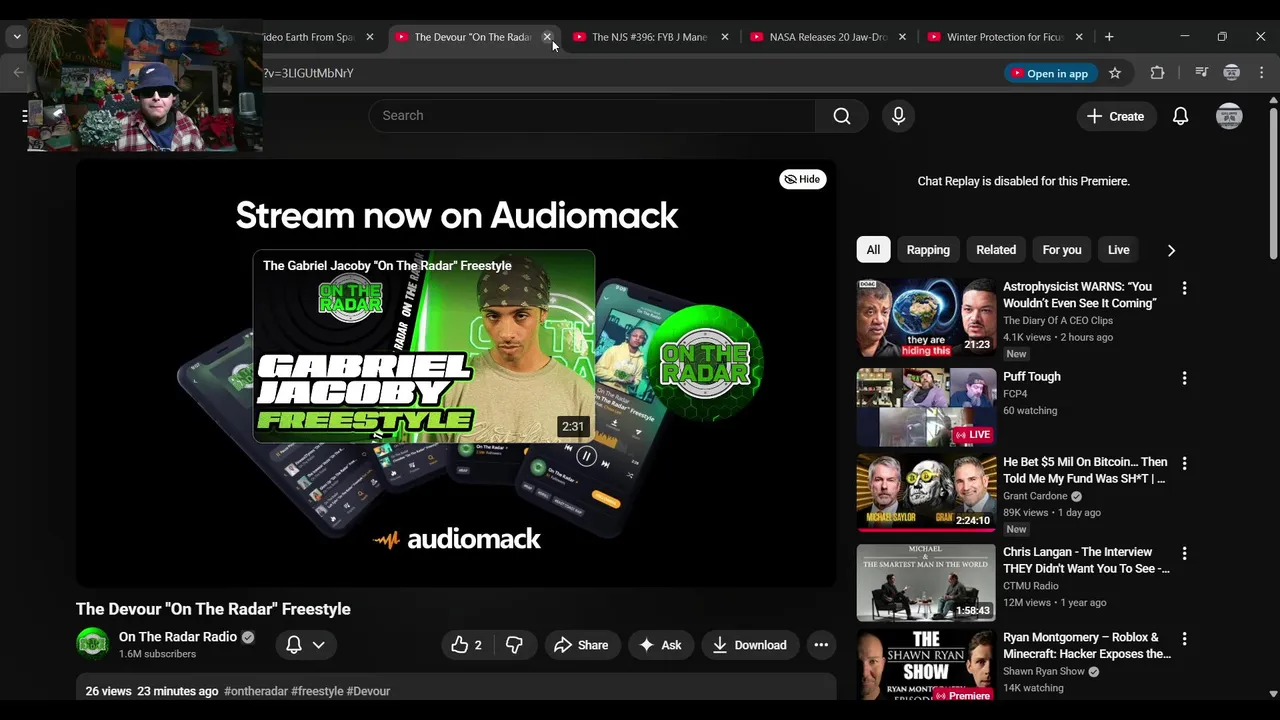Open more actions ellipsis under video
1280x720 pixels.
point(821,645)
